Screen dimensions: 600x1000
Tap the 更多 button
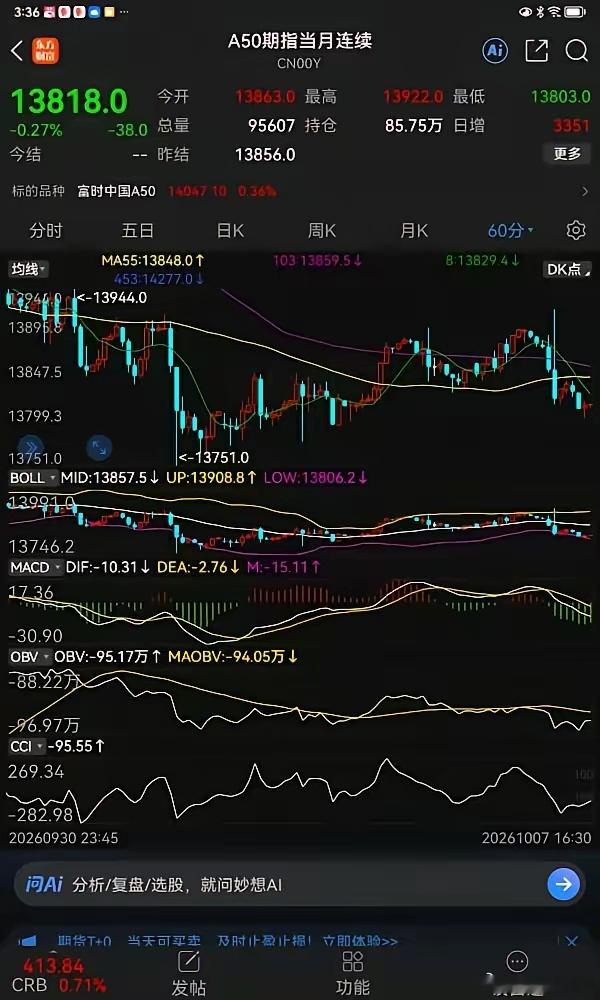coord(567,154)
